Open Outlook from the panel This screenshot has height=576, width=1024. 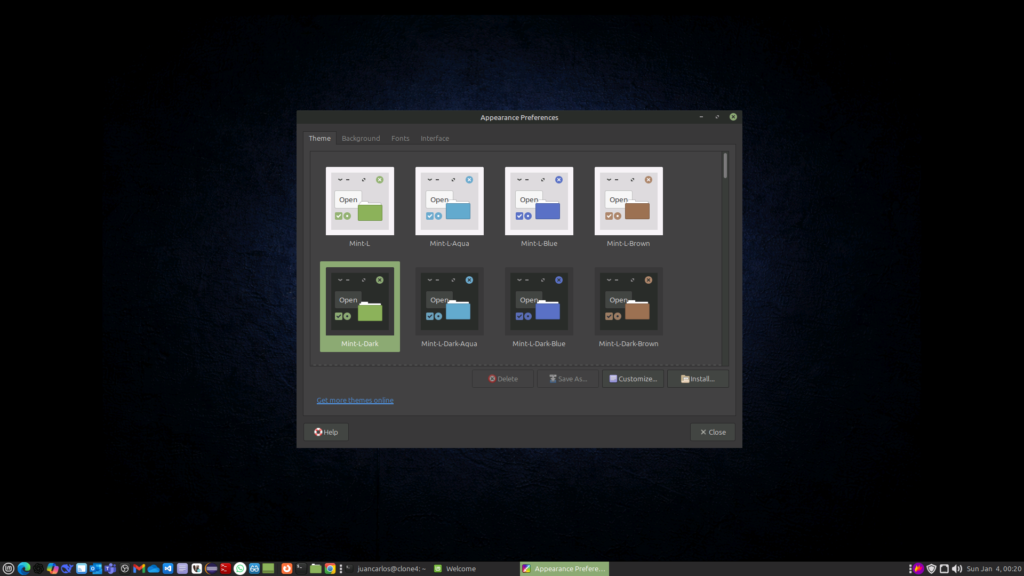(x=96, y=569)
